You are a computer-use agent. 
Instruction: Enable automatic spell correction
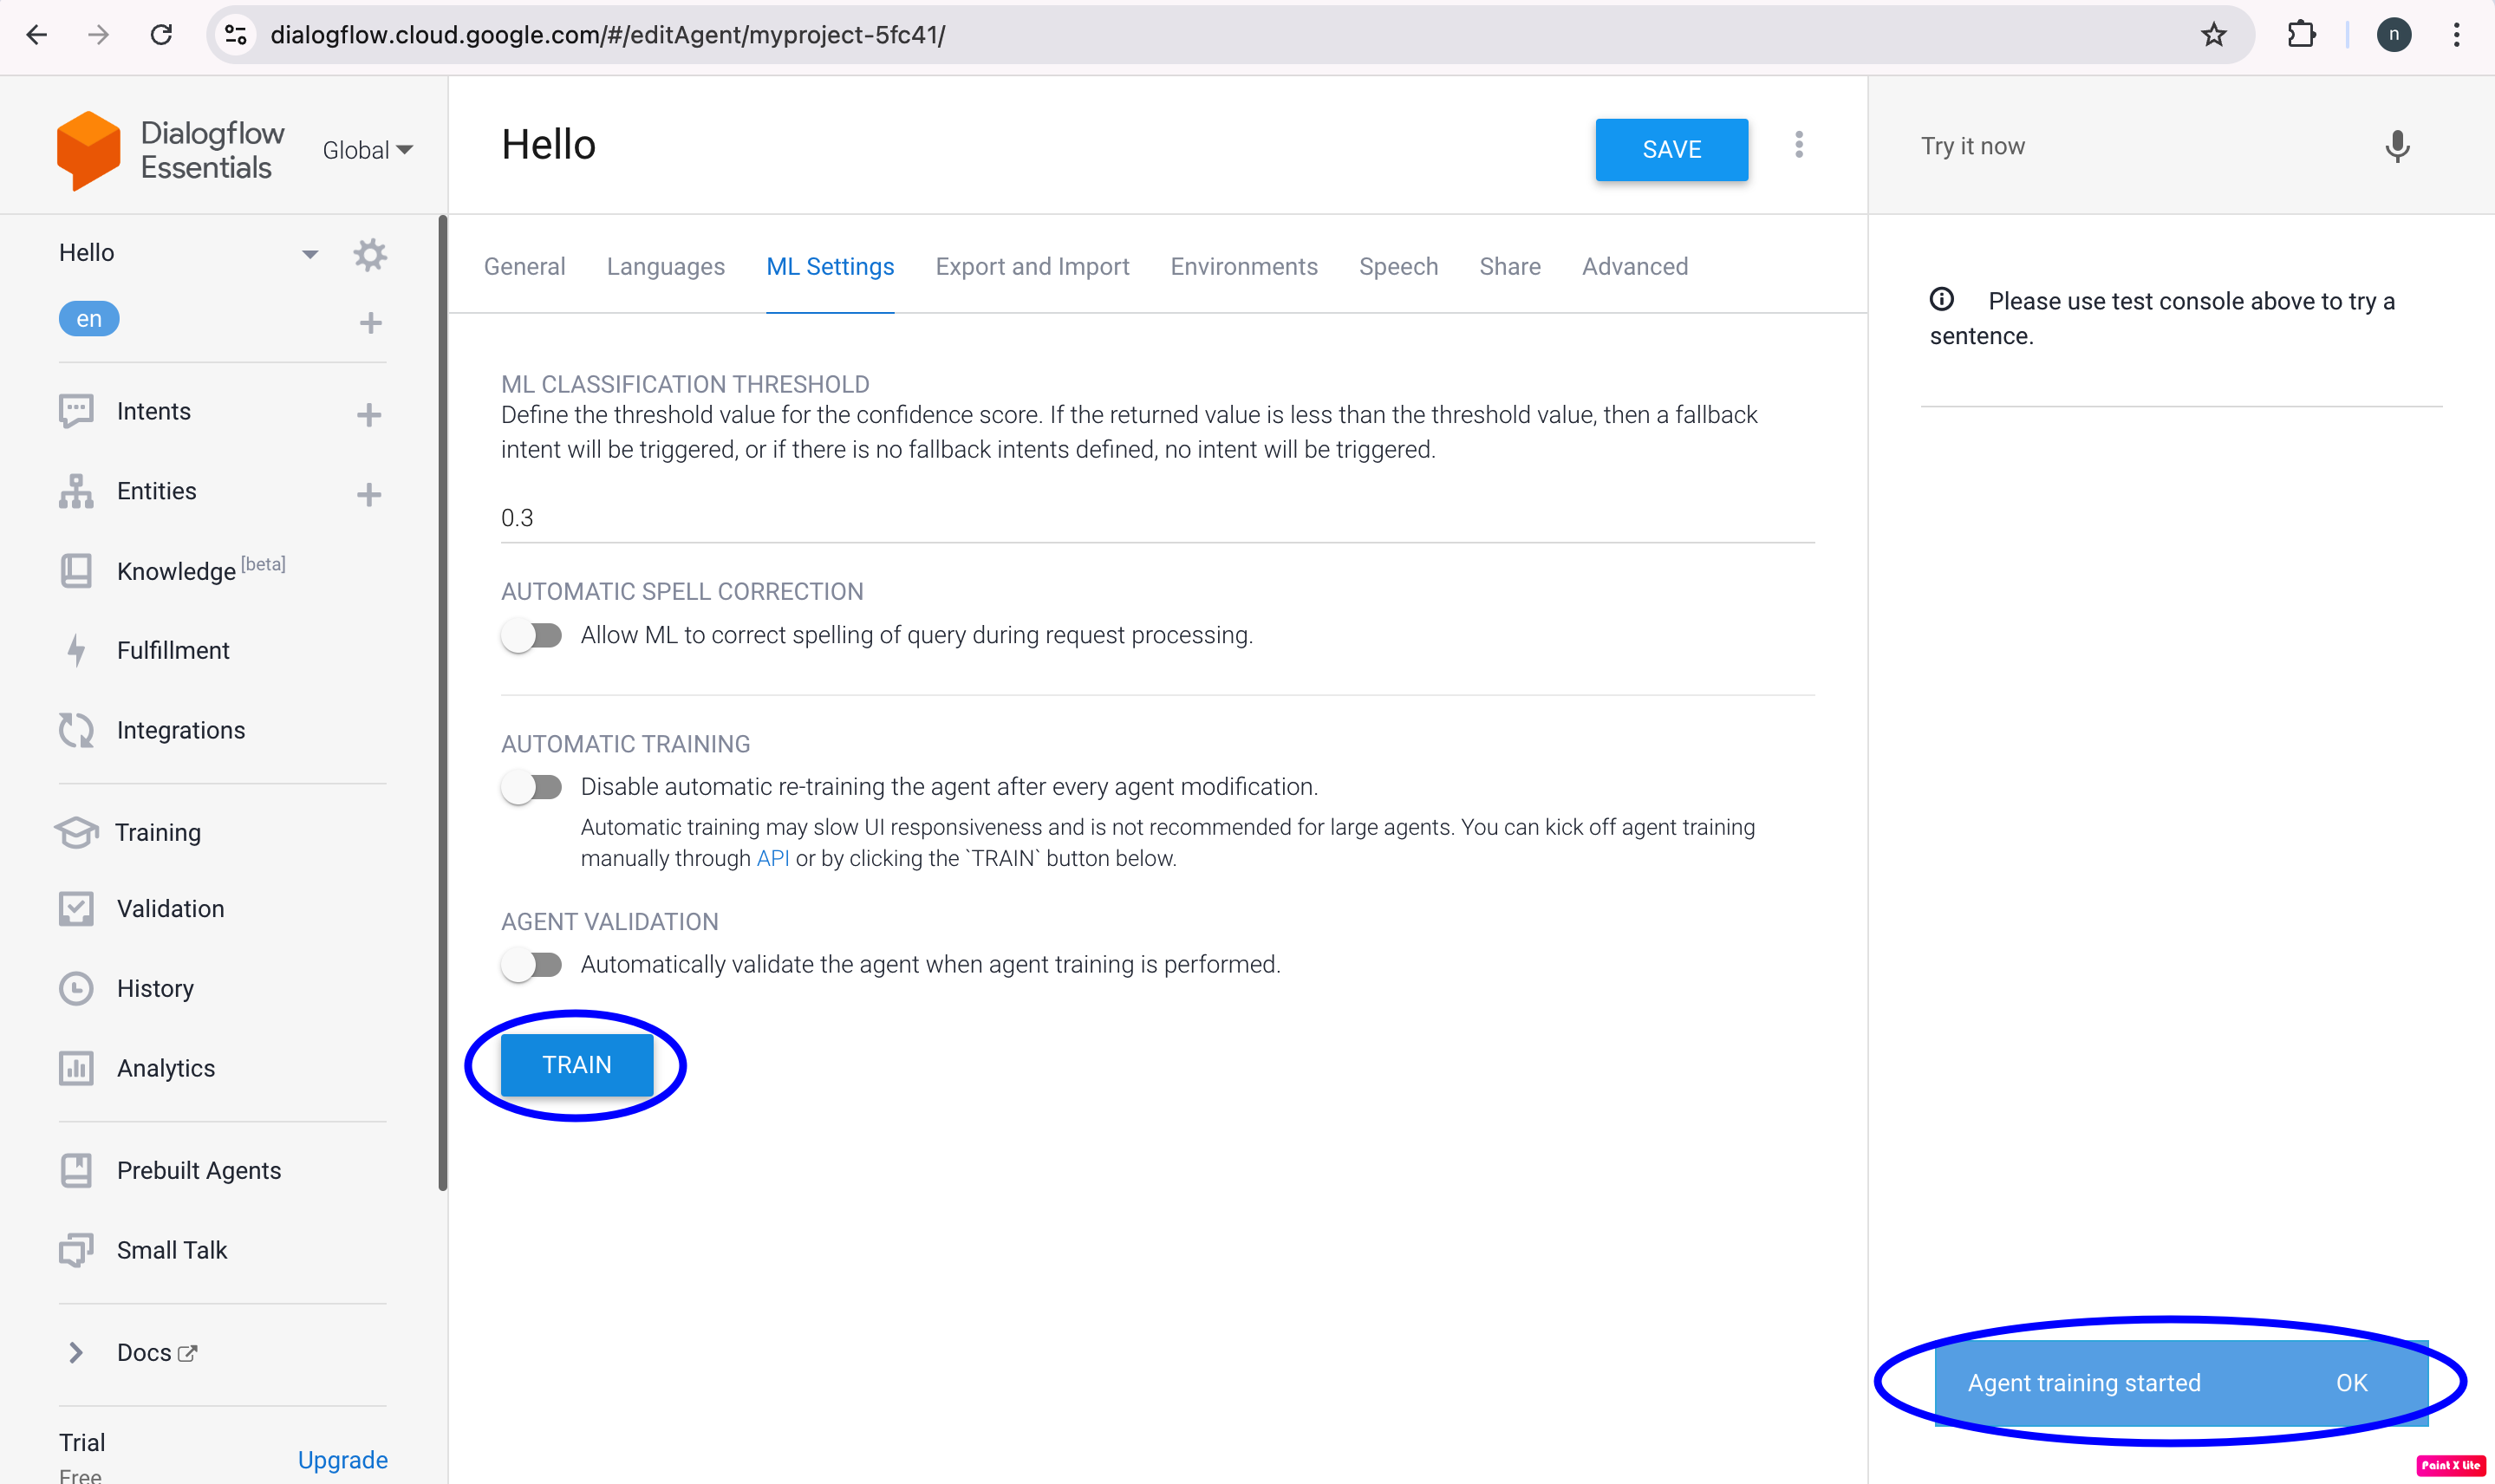pos(533,635)
